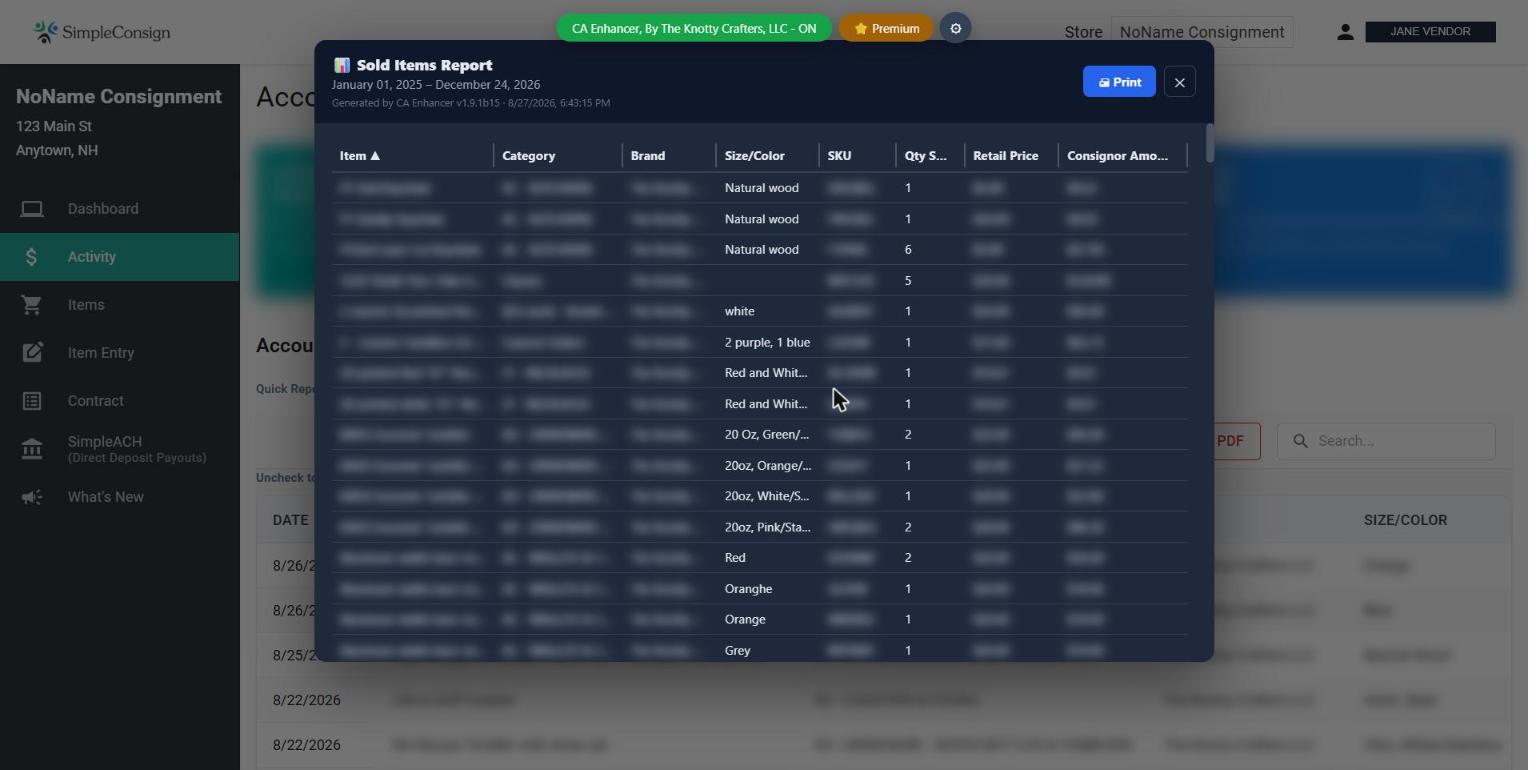The image size is (1536, 770).
Task: Print the Sold Items Report
Action: click(1119, 82)
